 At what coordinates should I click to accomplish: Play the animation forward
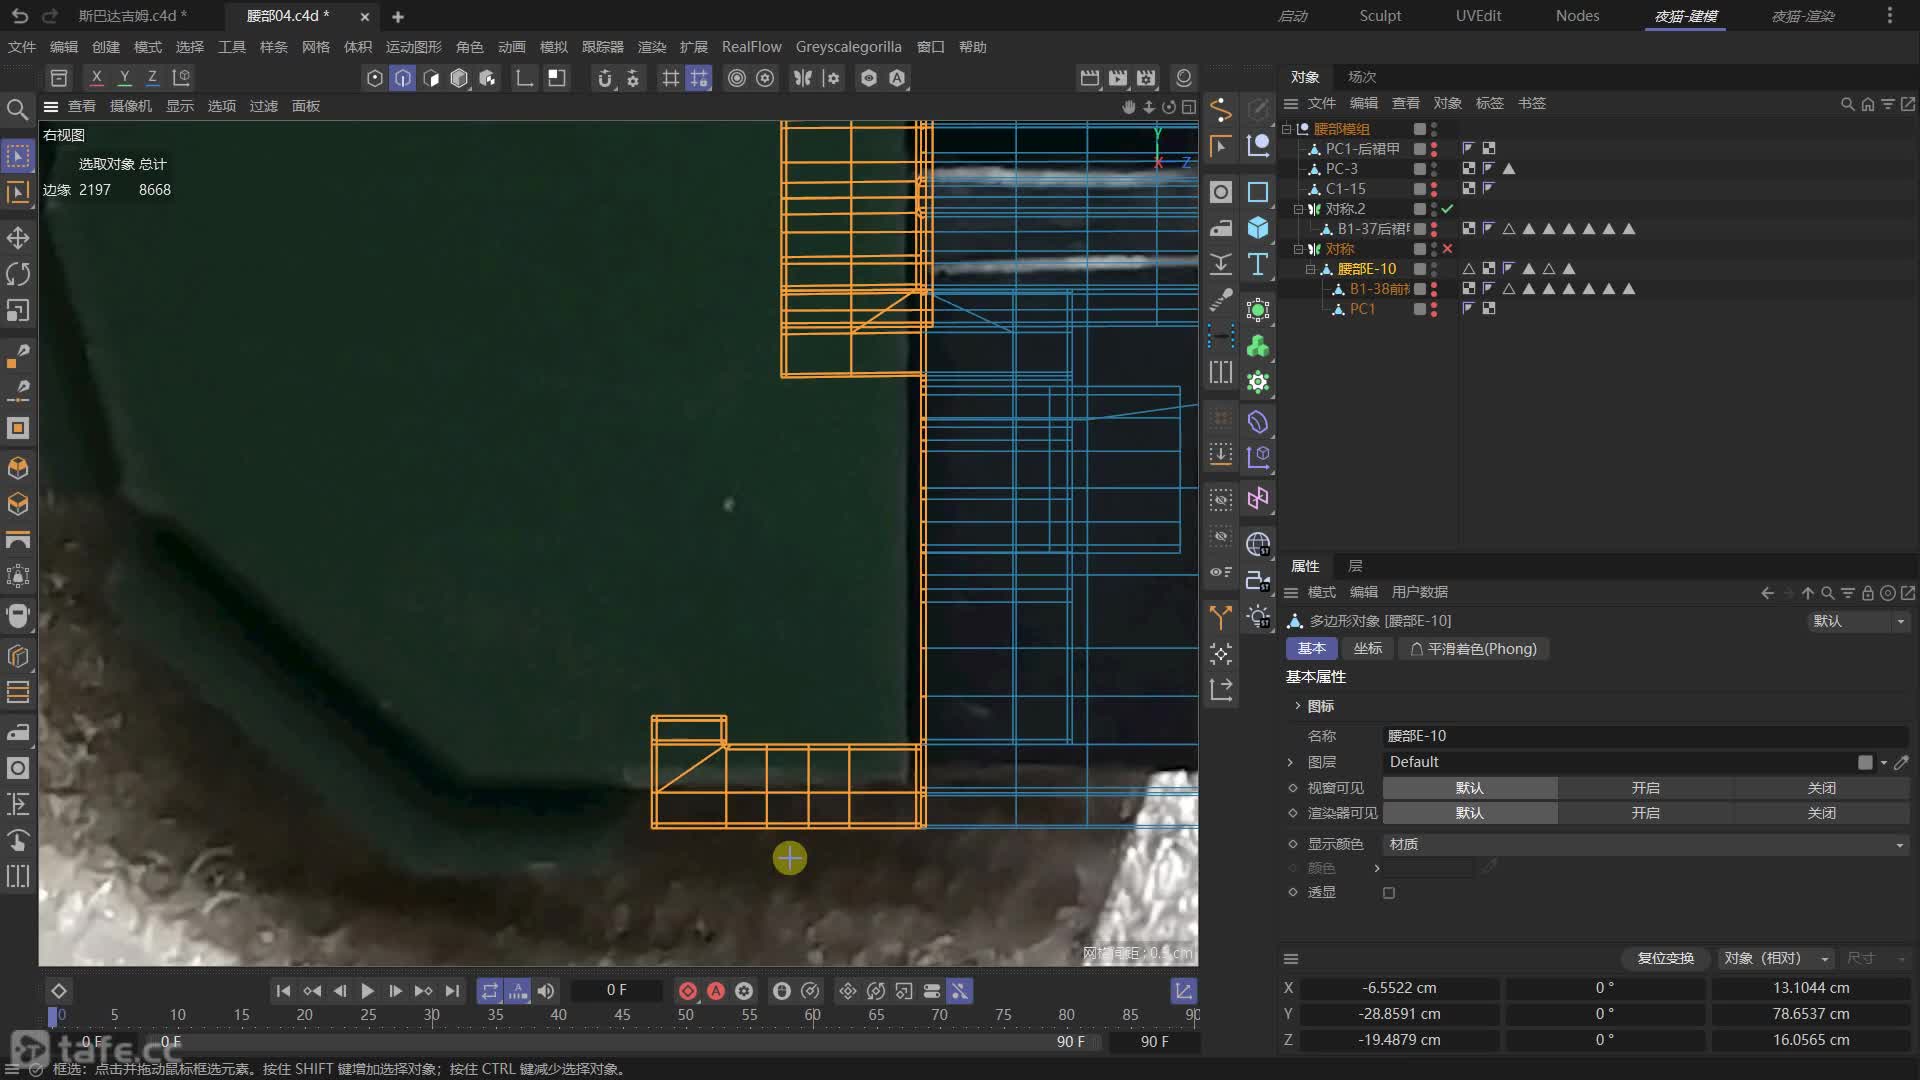tap(367, 991)
